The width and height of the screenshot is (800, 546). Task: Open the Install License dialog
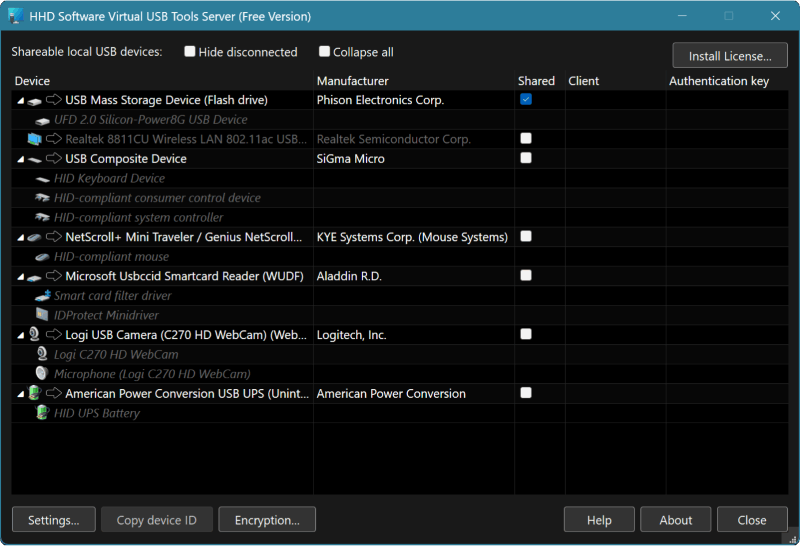coord(730,56)
